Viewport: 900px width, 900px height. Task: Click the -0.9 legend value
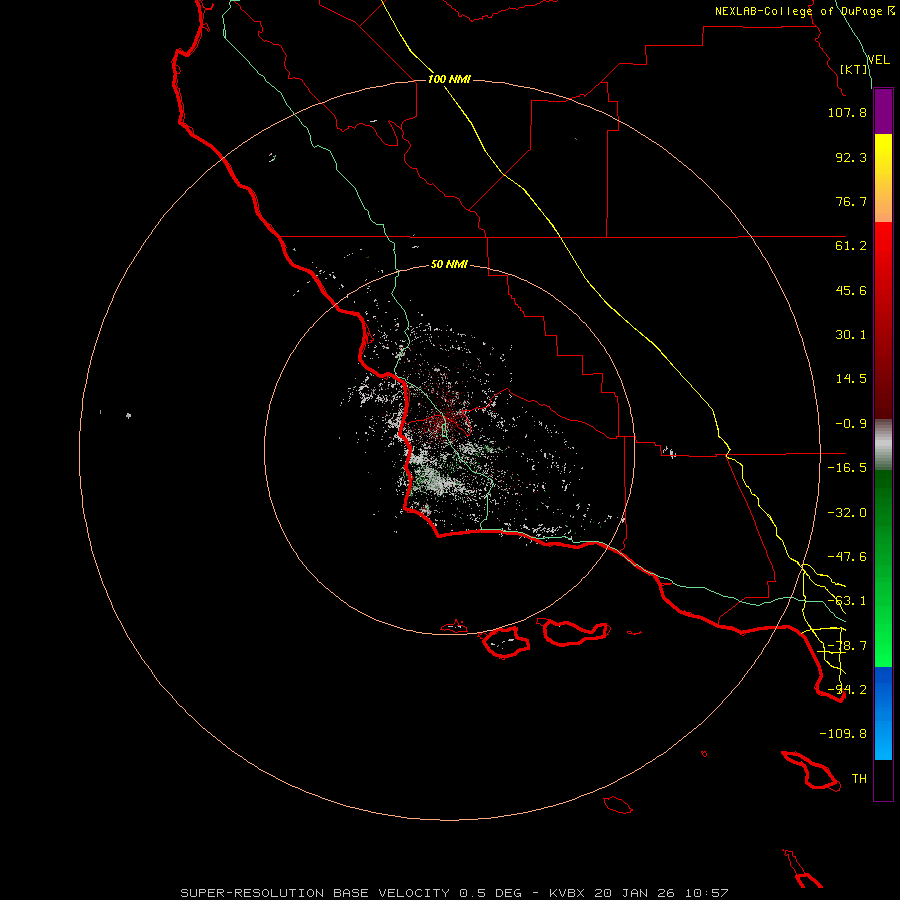click(x=851, y=424)
